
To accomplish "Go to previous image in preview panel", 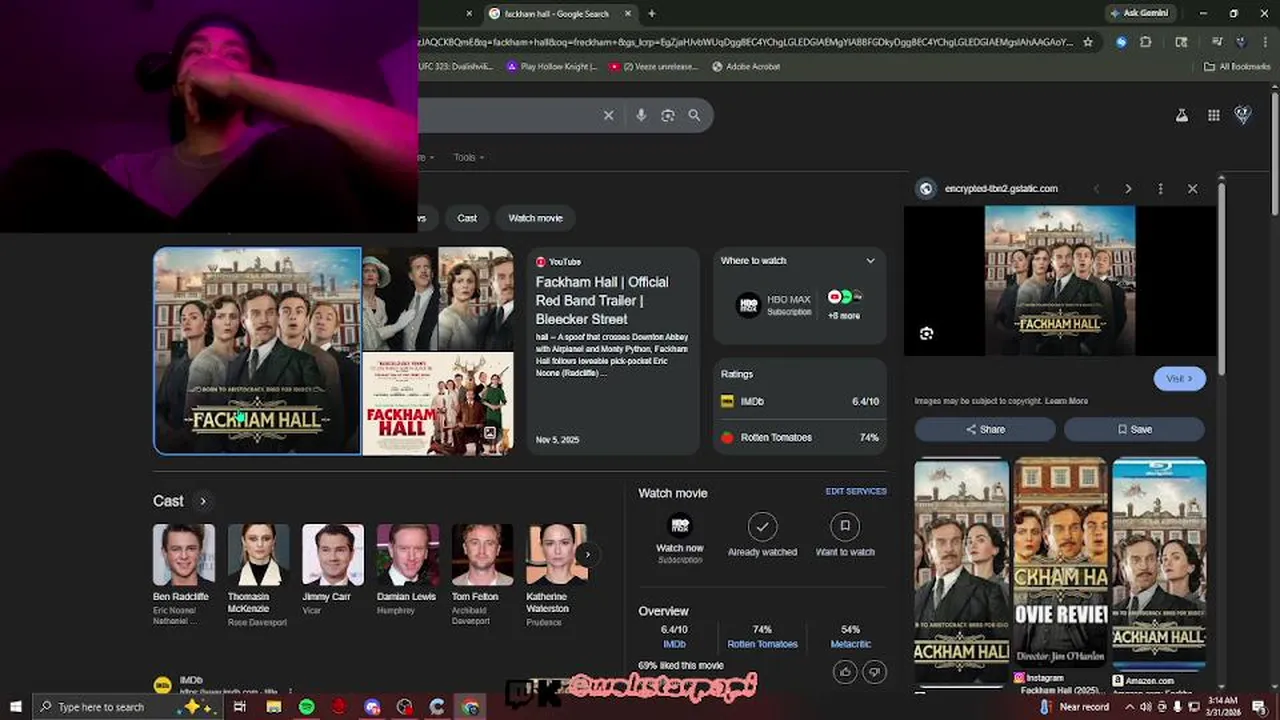I will [1096, 188].
